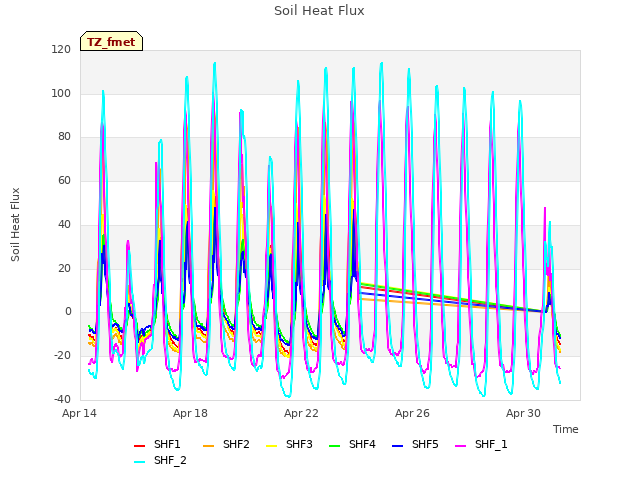640x480 pixels.
Task: Click the Apr 14 x-axis tick label
Action: pos(79,413)
